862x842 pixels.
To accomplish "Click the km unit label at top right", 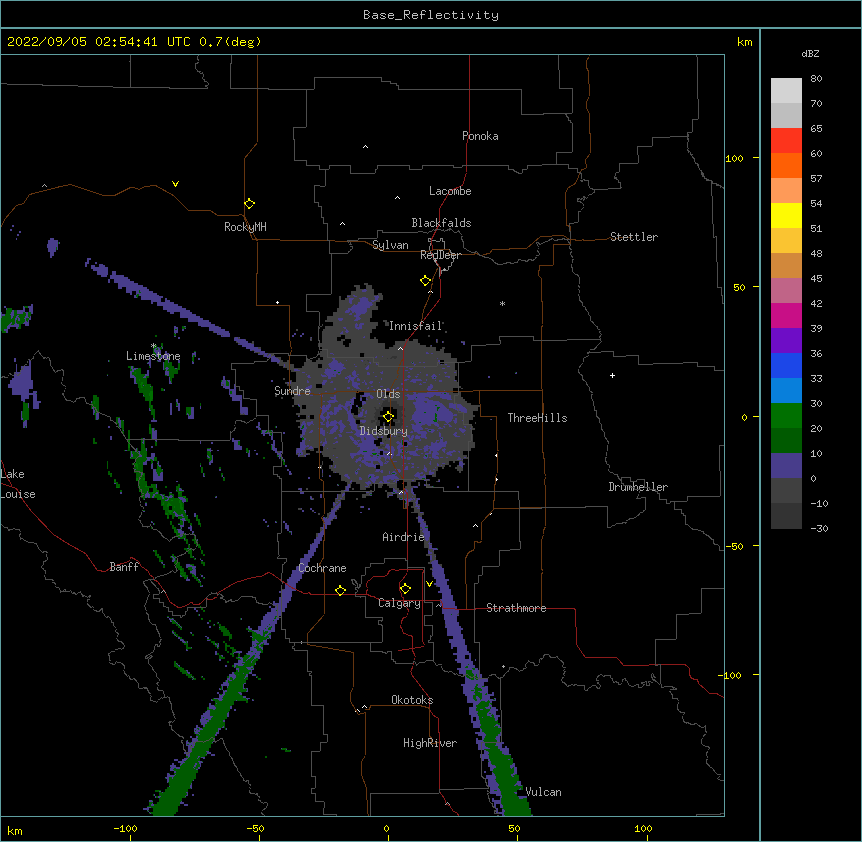I will pos(744,42).
